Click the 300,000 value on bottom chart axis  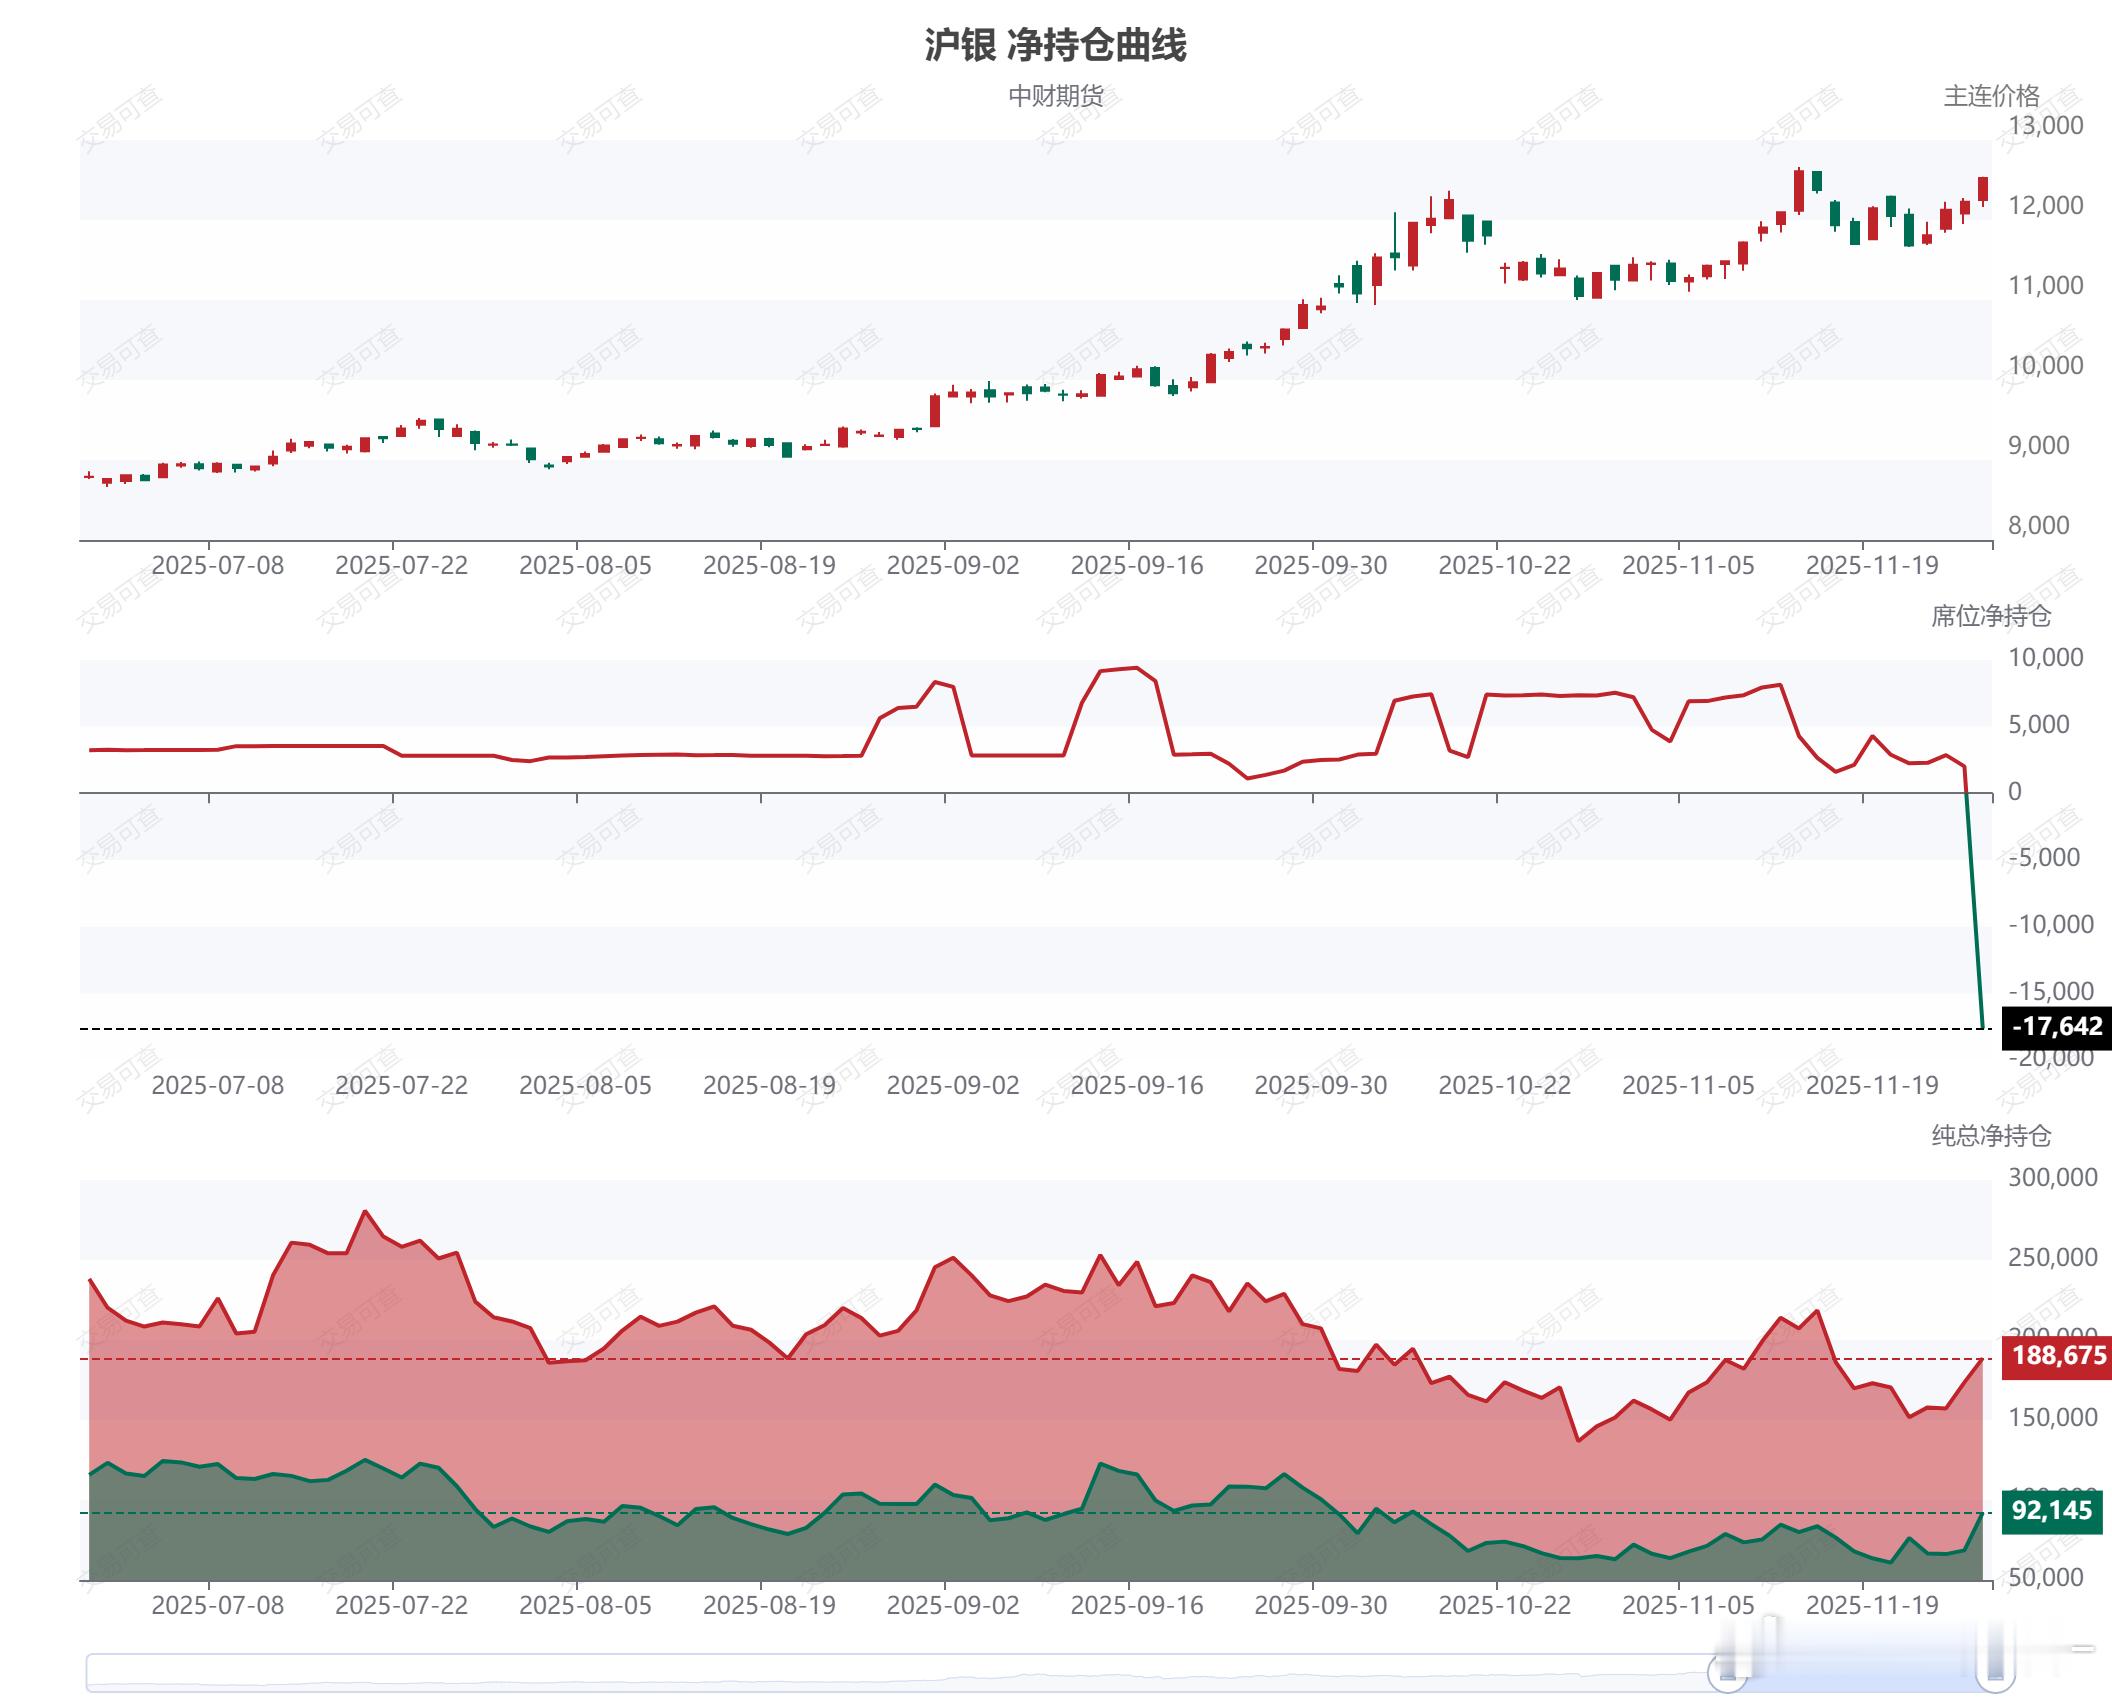(2052, 1178)
